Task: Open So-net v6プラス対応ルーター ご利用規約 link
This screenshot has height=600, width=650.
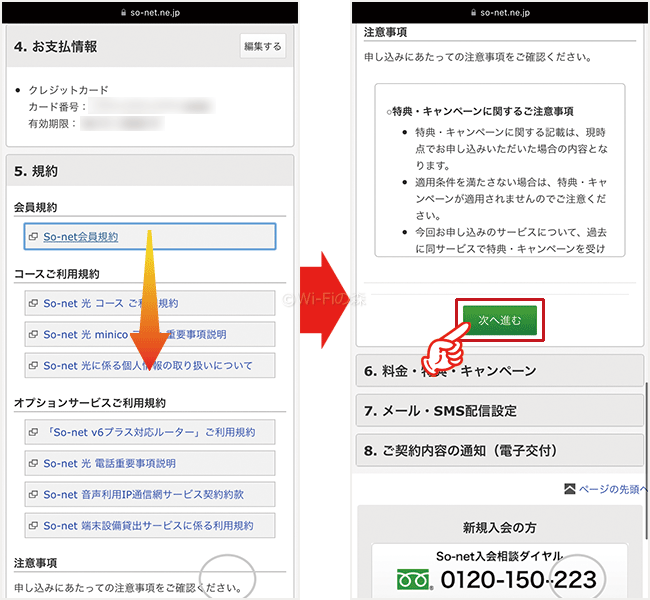Action: click(x=149, y=432)
